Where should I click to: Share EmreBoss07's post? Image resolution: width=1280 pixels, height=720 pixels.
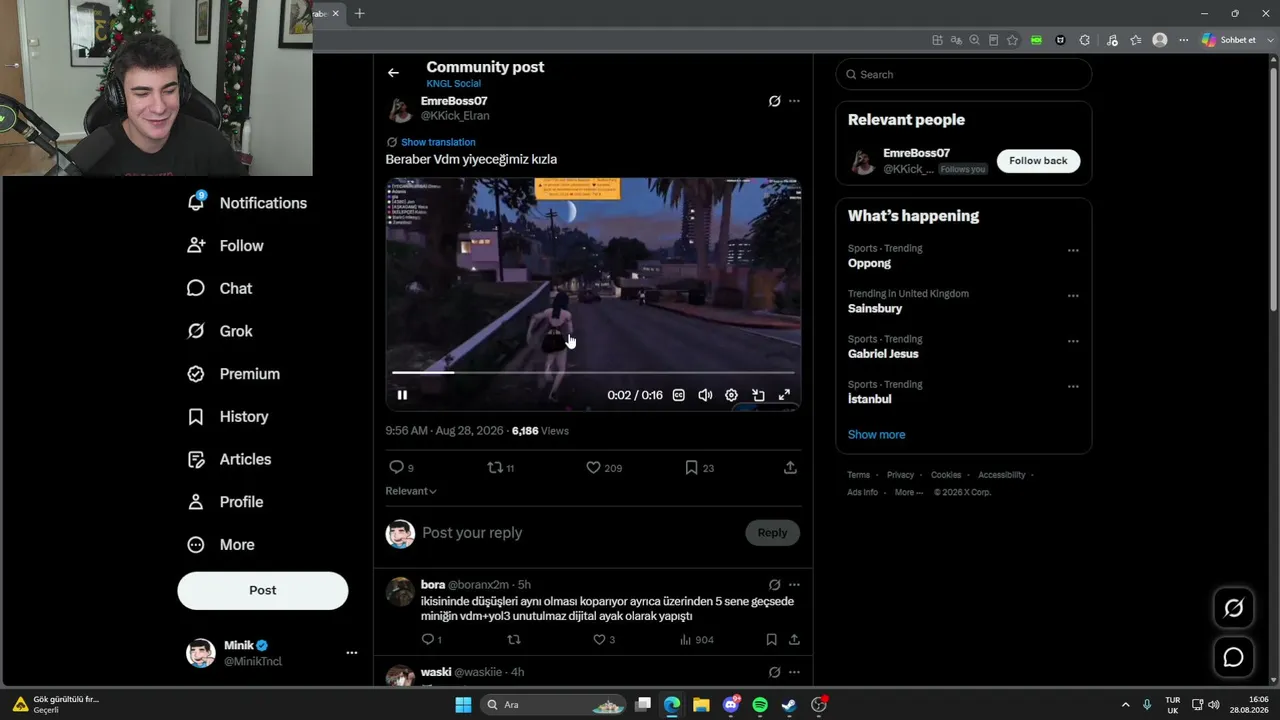790,467
